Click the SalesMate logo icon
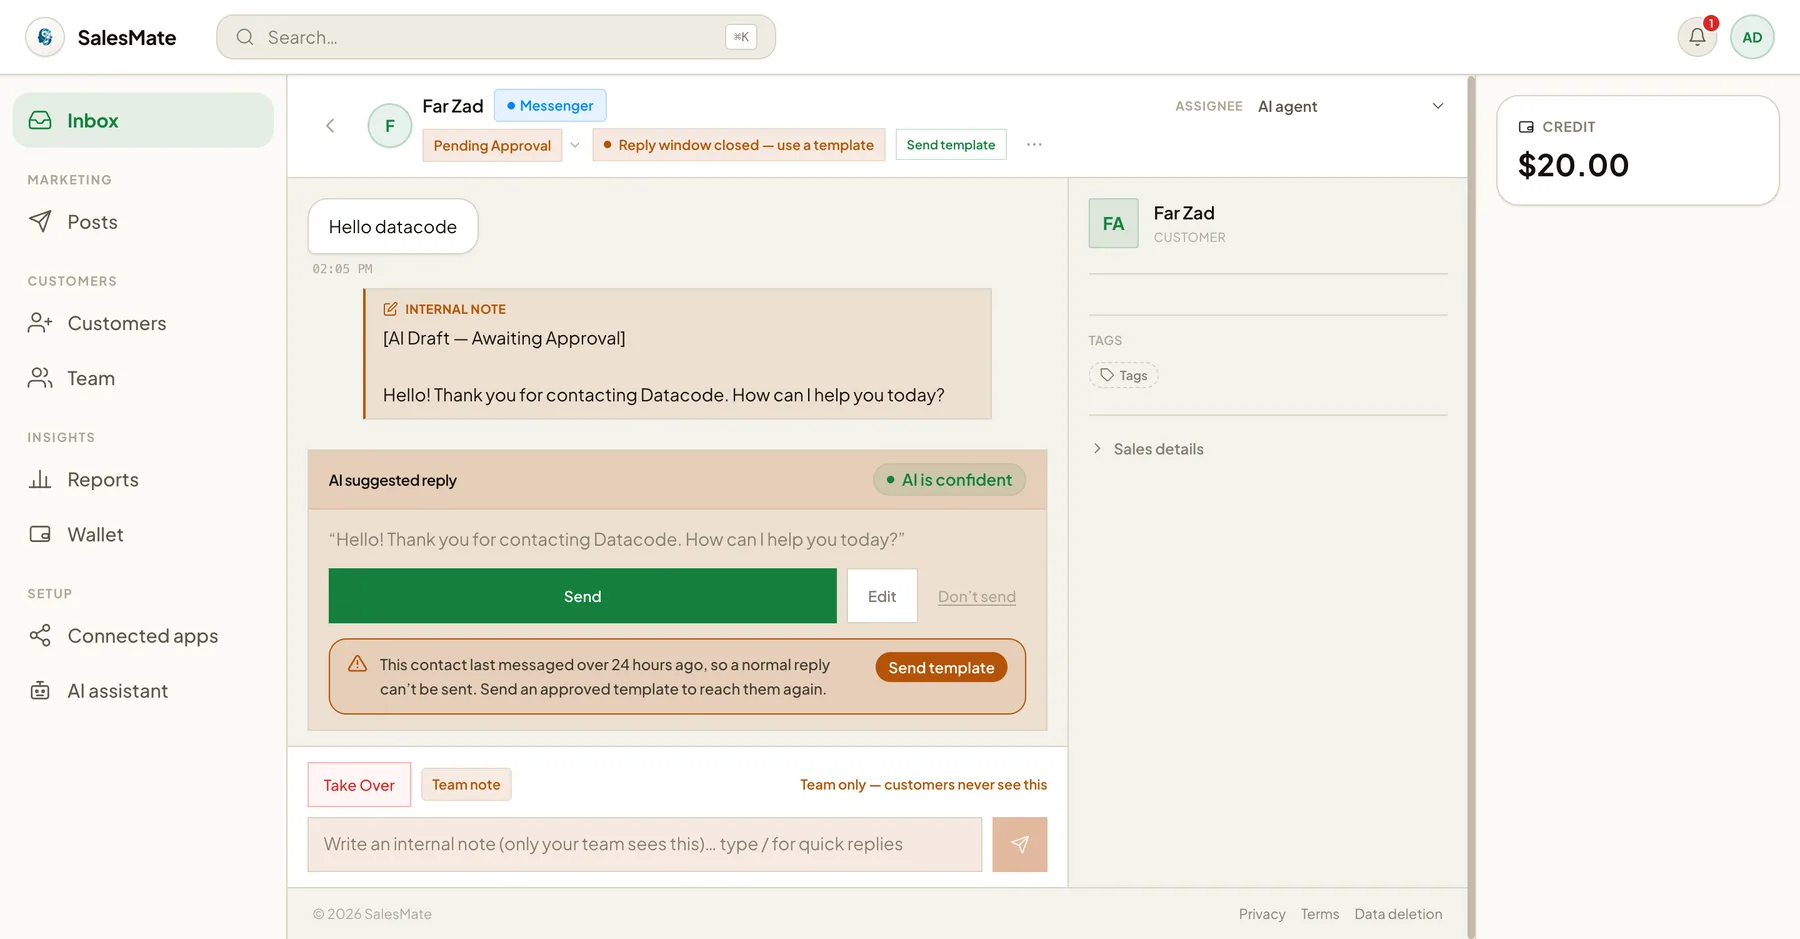The width and height of the screenshot is (1800, 939). click(45, 37)
